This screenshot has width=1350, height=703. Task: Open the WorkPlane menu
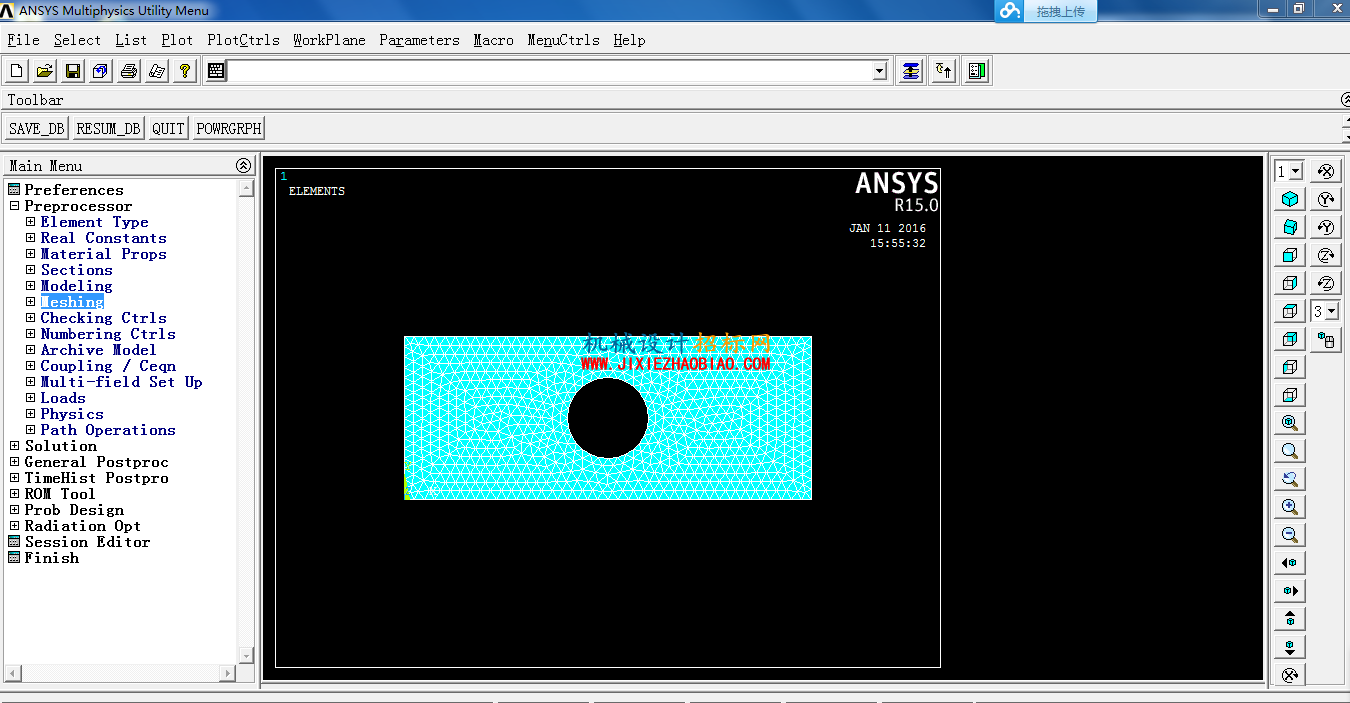tap(329, 40)
